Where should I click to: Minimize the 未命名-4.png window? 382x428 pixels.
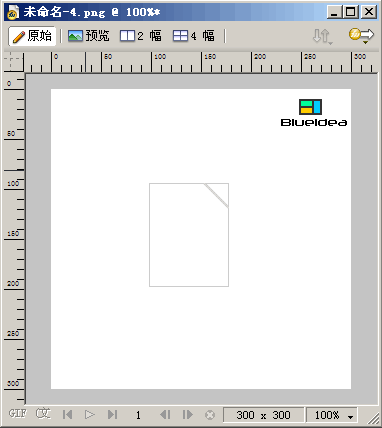(x=334, y=12)
